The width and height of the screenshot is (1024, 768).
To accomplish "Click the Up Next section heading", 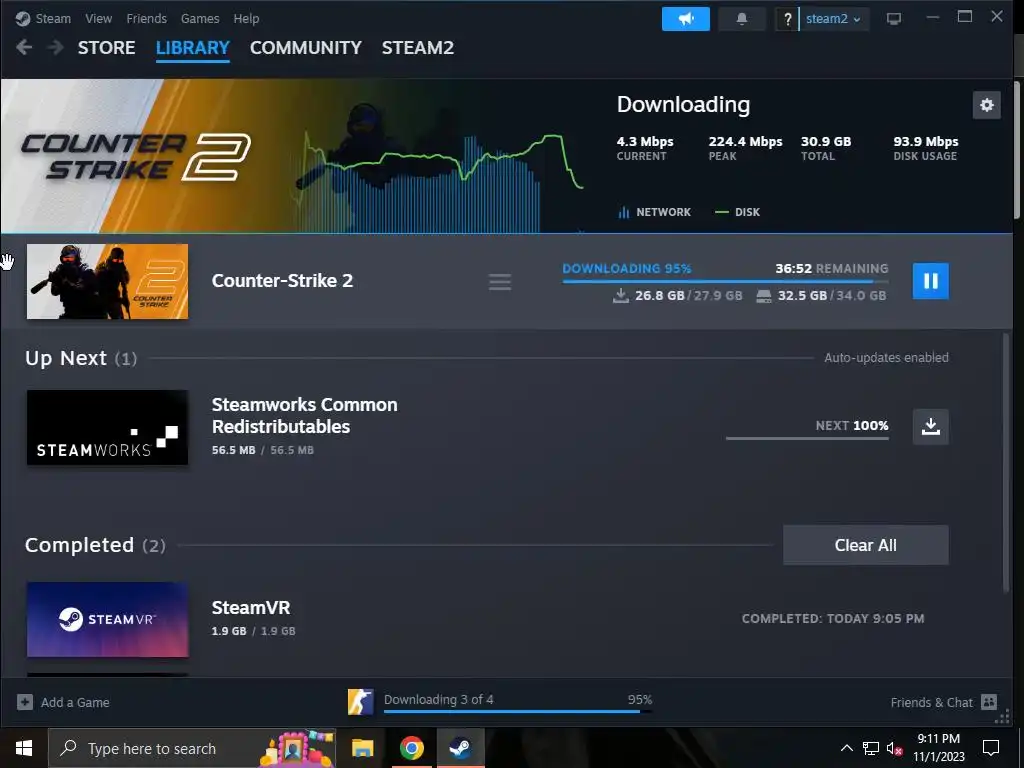I will click(81, 358).
